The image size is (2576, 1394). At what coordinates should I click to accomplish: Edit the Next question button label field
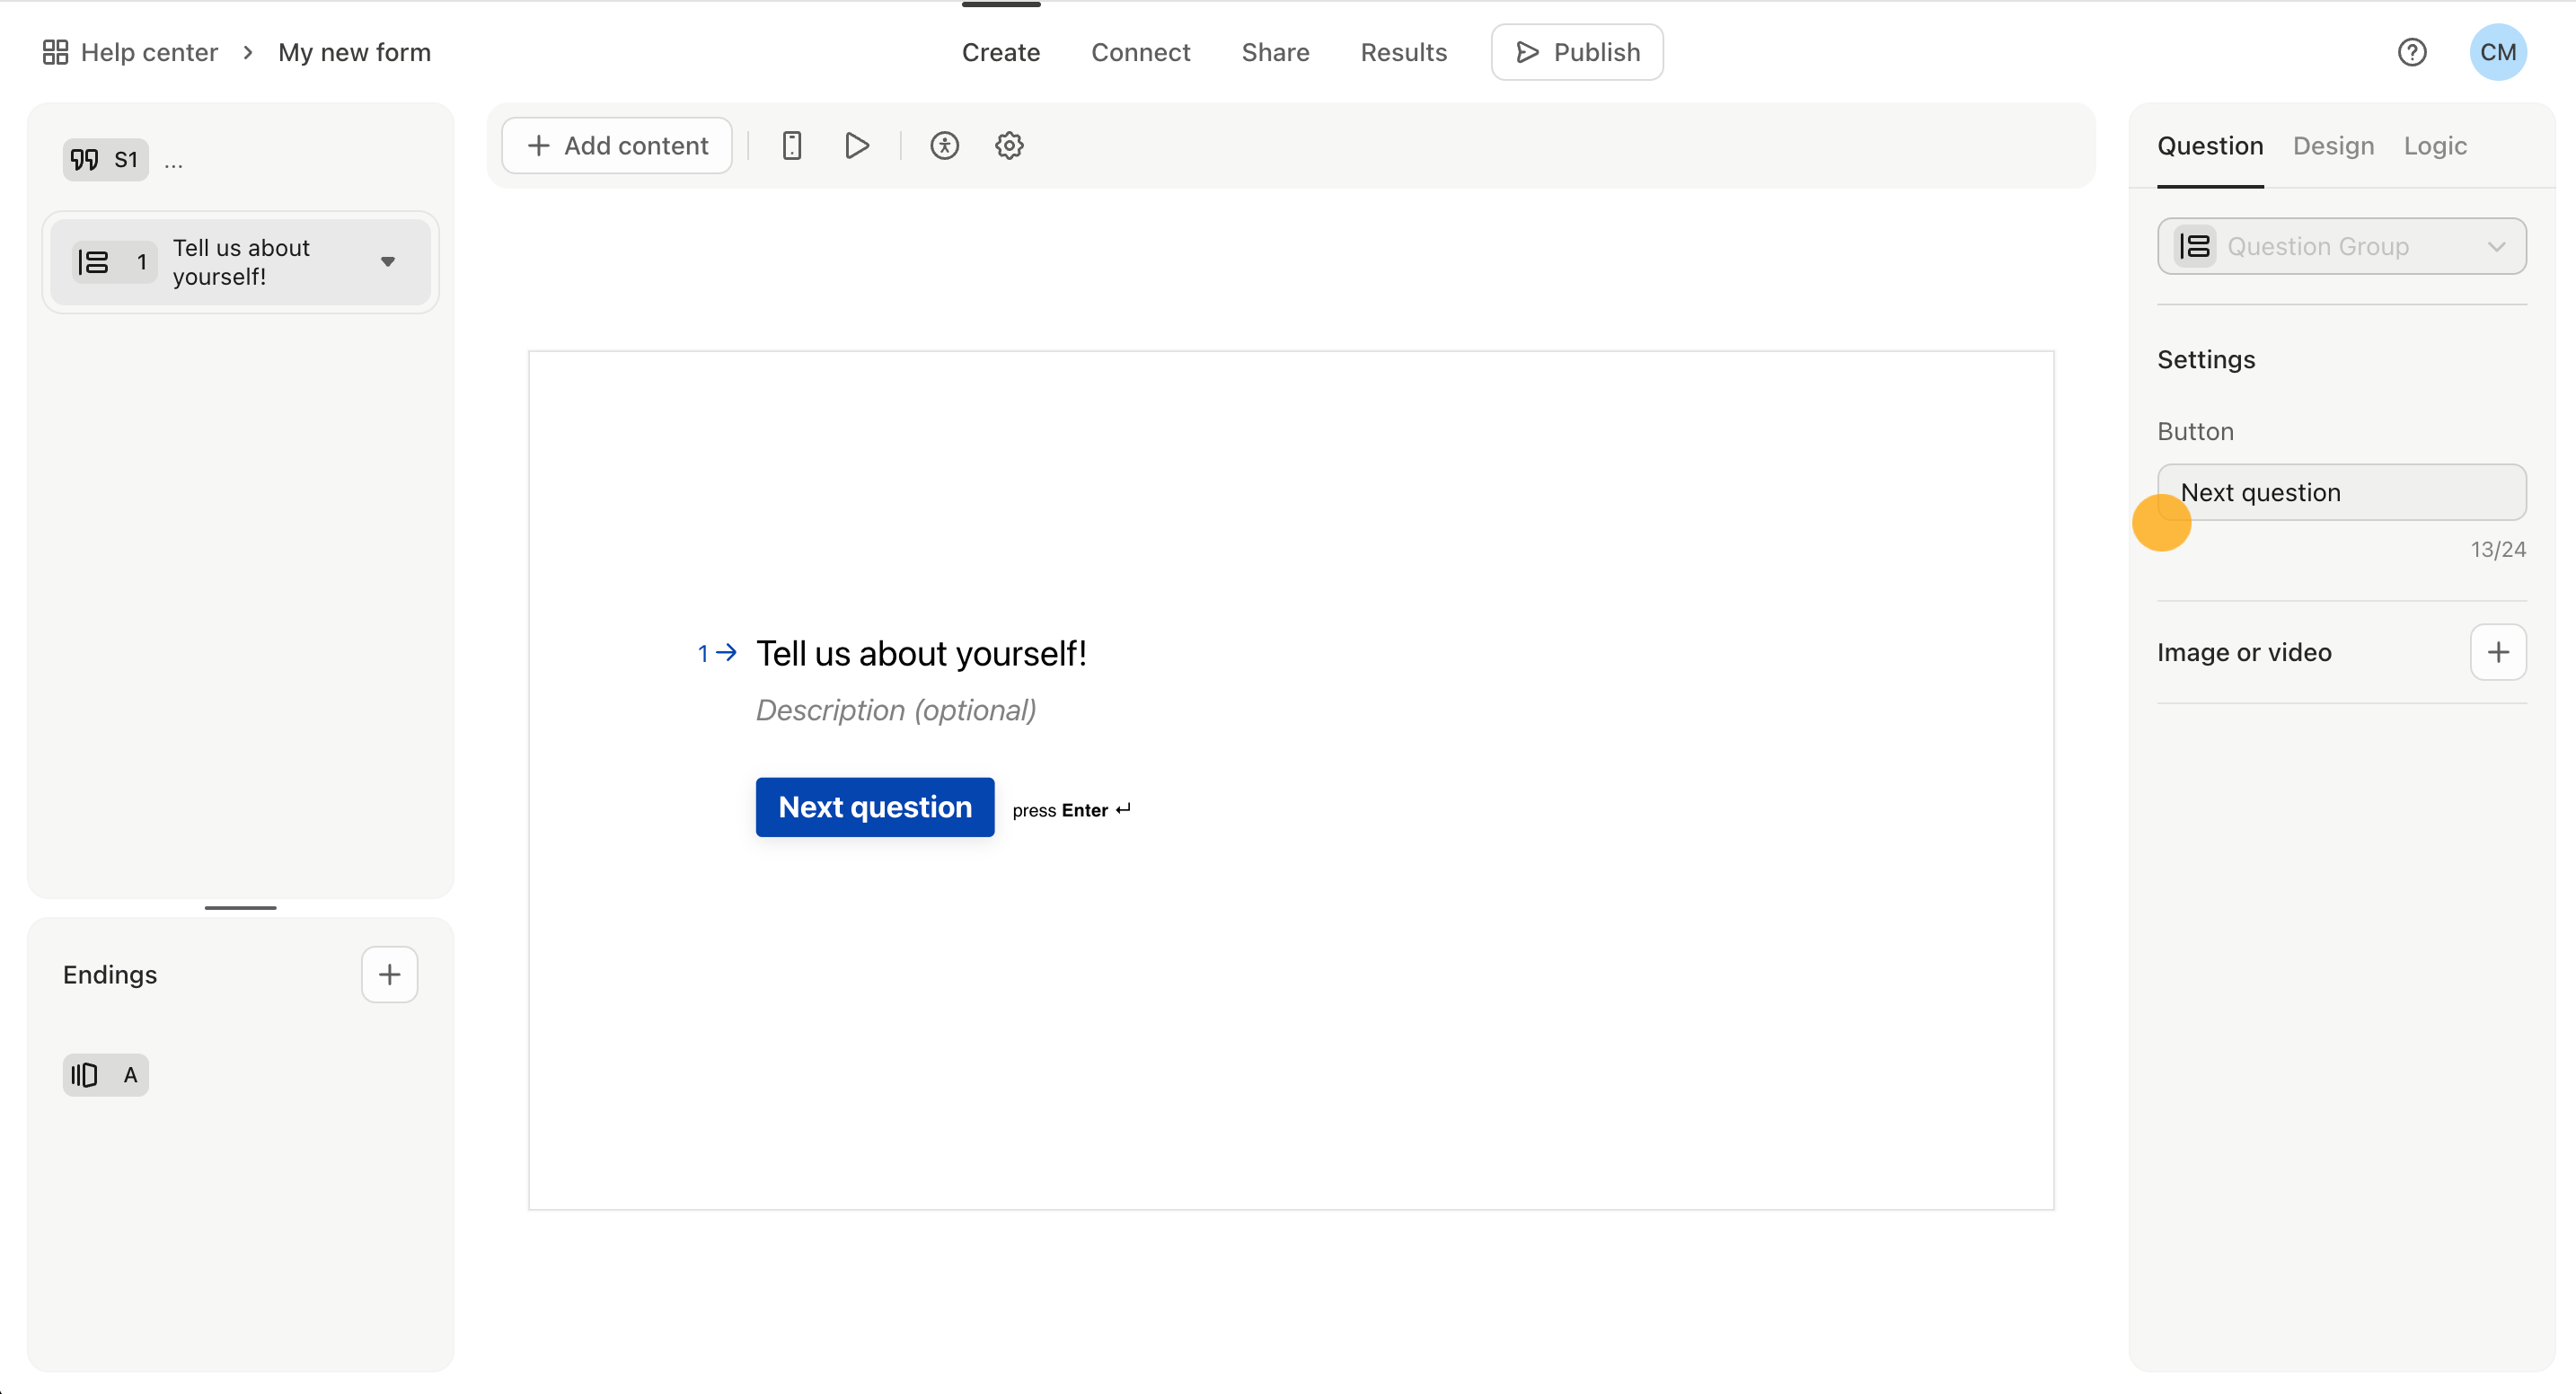(x=2342, y=492)
